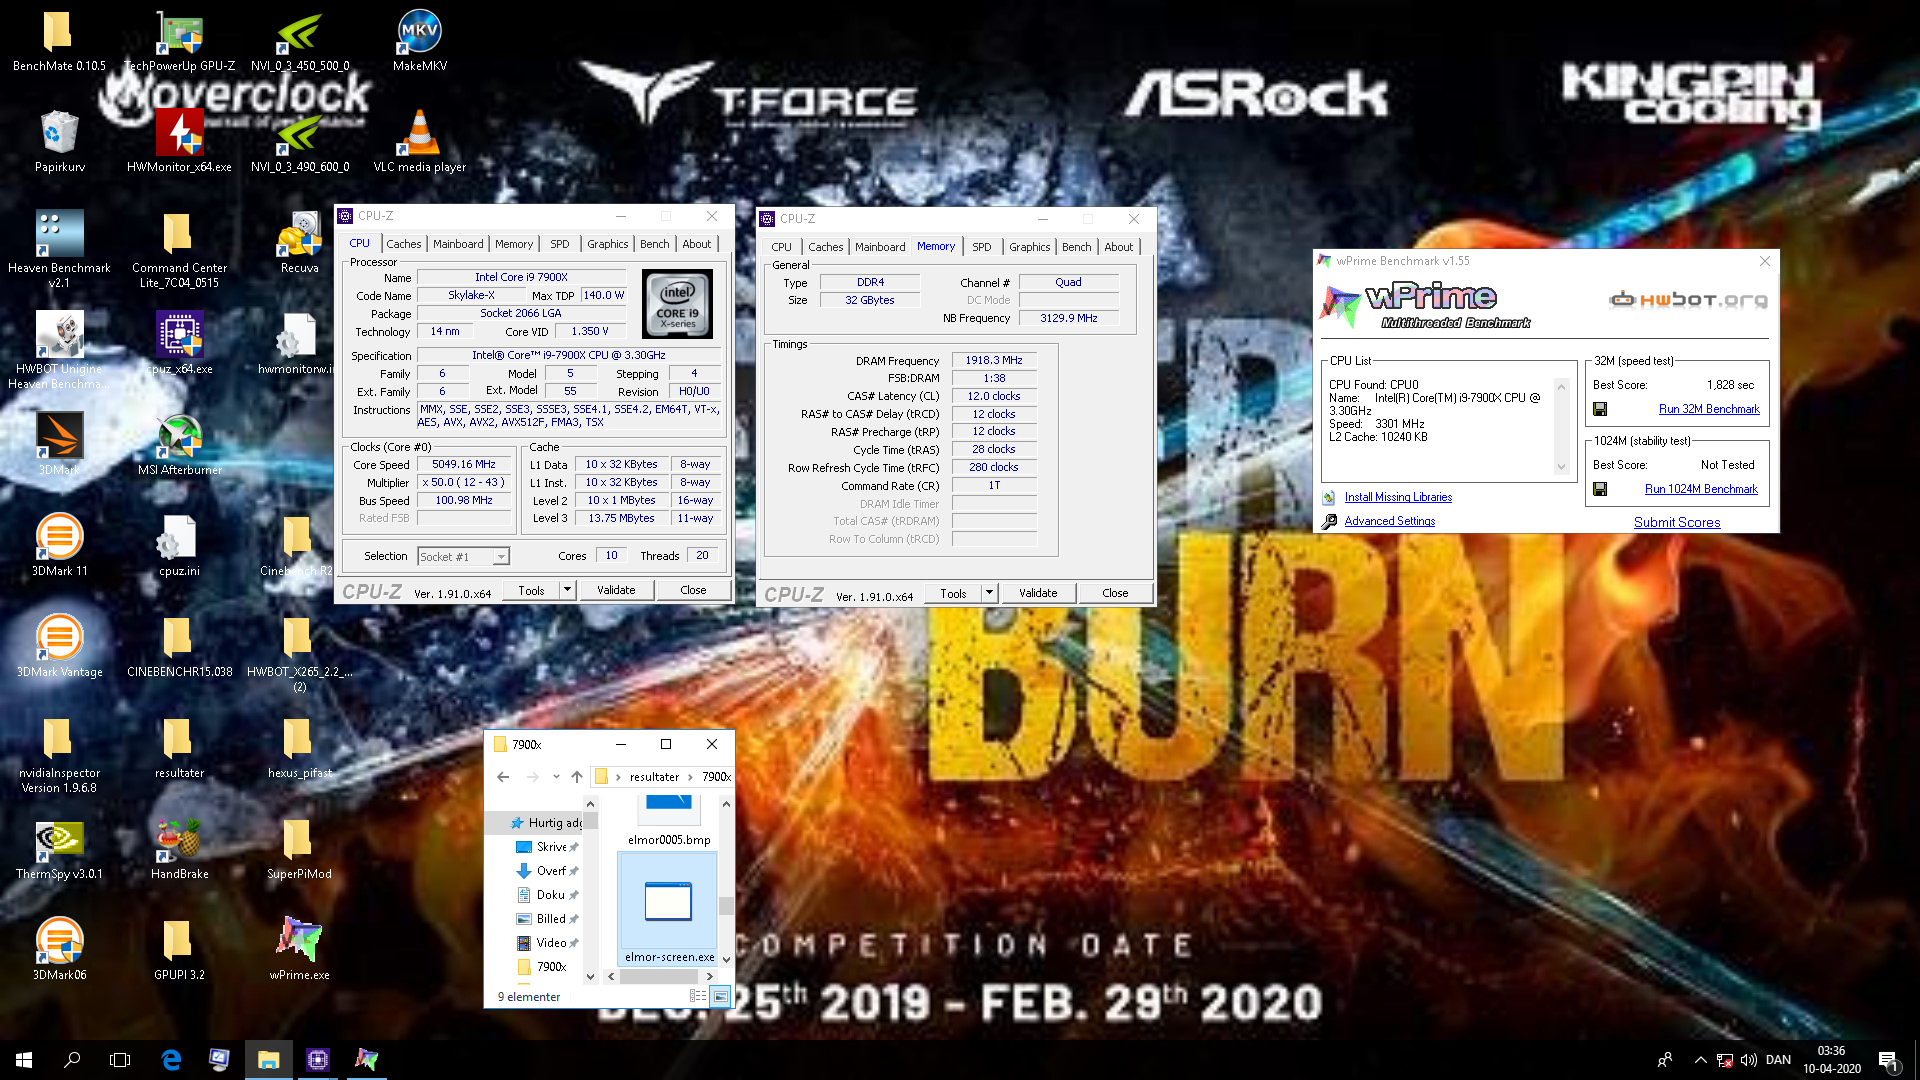The image size is (1920, 1080).
Task: Click save icon next to Run 32M Benchmark
Action: pyautogui.click(x=1600, y=409)
